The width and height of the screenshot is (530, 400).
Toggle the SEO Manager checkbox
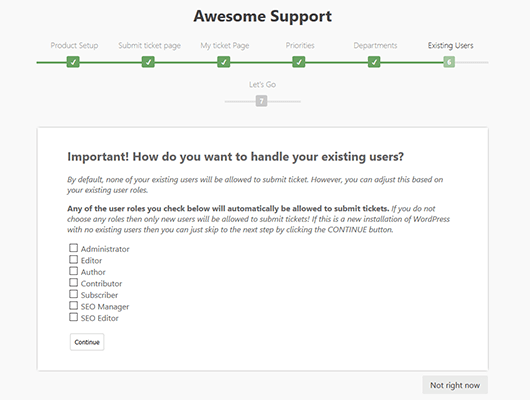(73, 305)
